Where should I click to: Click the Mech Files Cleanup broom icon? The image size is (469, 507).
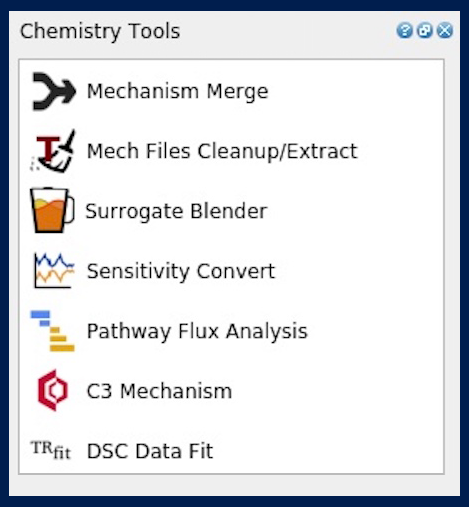(x=53, y=151)
